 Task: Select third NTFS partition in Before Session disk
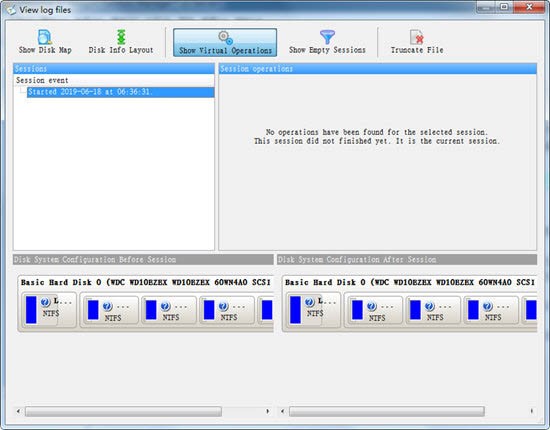click(x=169, y=310)
